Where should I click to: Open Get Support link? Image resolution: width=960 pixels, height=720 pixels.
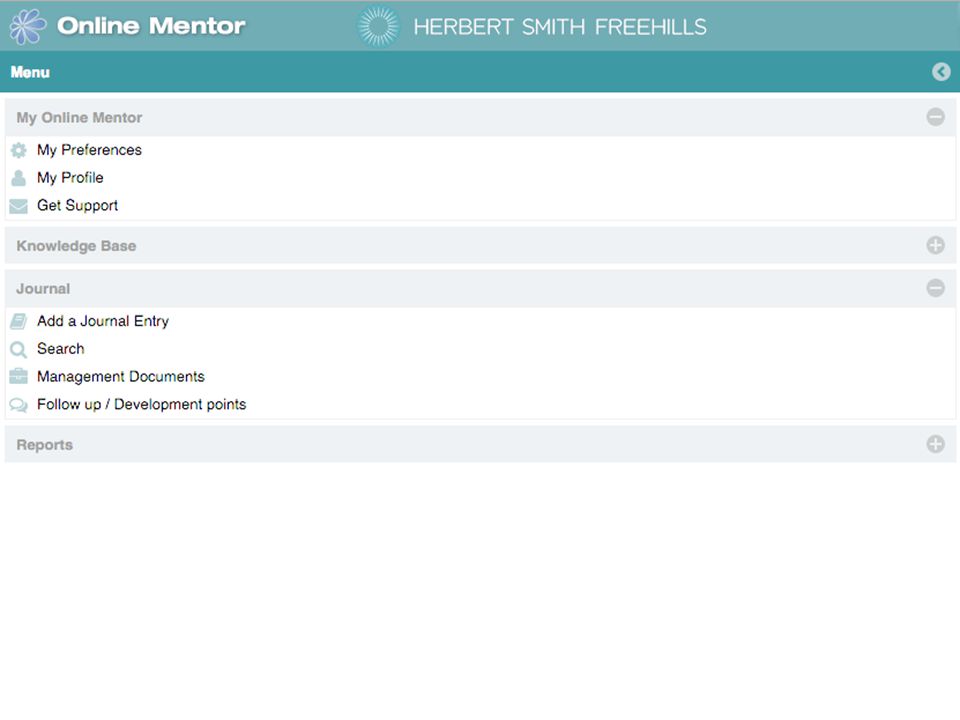(x=78, y=206)
